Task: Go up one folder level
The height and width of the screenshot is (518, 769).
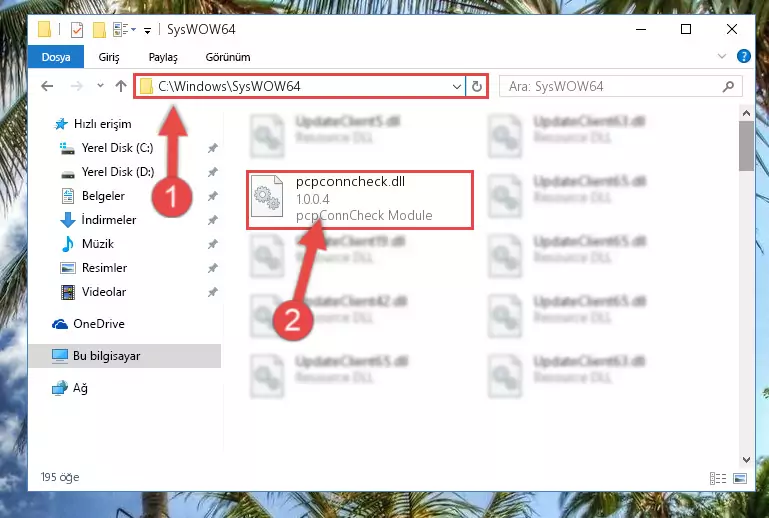Action: click(121, 86)
